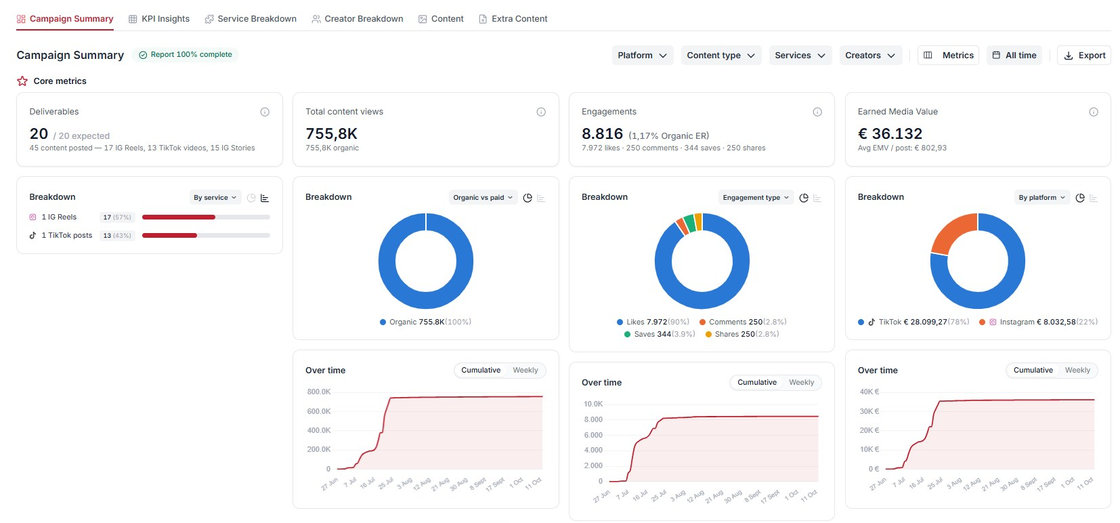Viewport: 1120px width, 523px height.
Task: Expand the Platform filter dropdown
Action: [642, 55]
